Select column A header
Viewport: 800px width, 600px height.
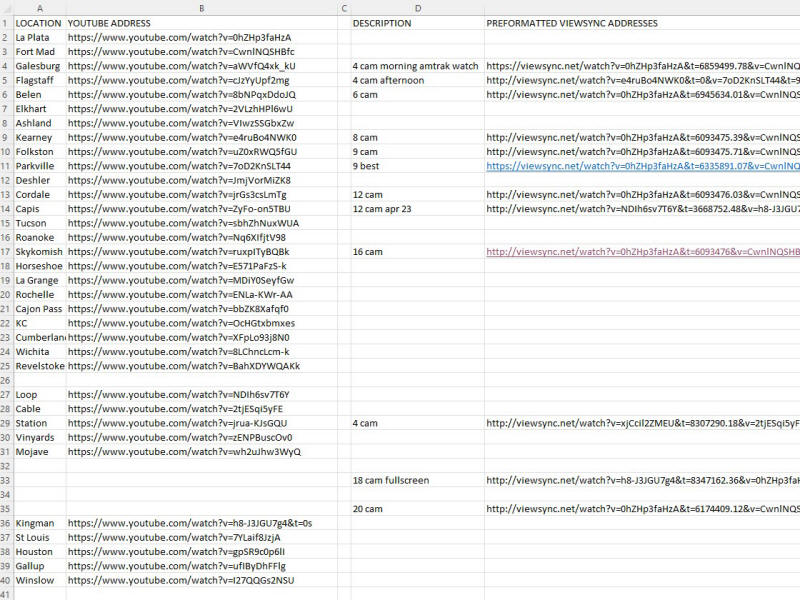(x=39, y=8)
